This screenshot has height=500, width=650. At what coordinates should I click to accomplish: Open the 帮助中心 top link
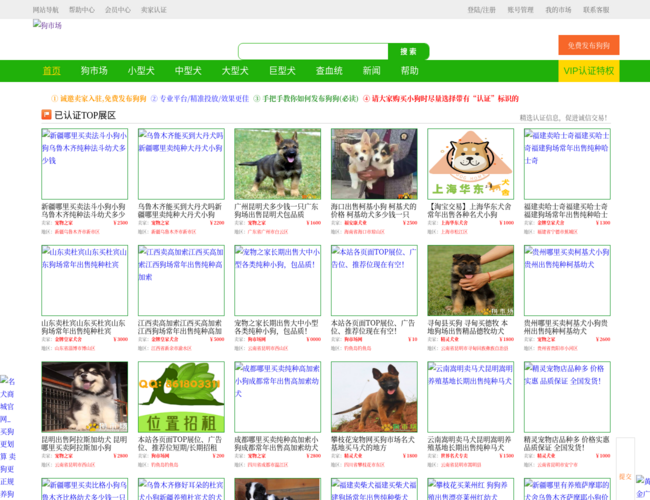click(81, 10)
